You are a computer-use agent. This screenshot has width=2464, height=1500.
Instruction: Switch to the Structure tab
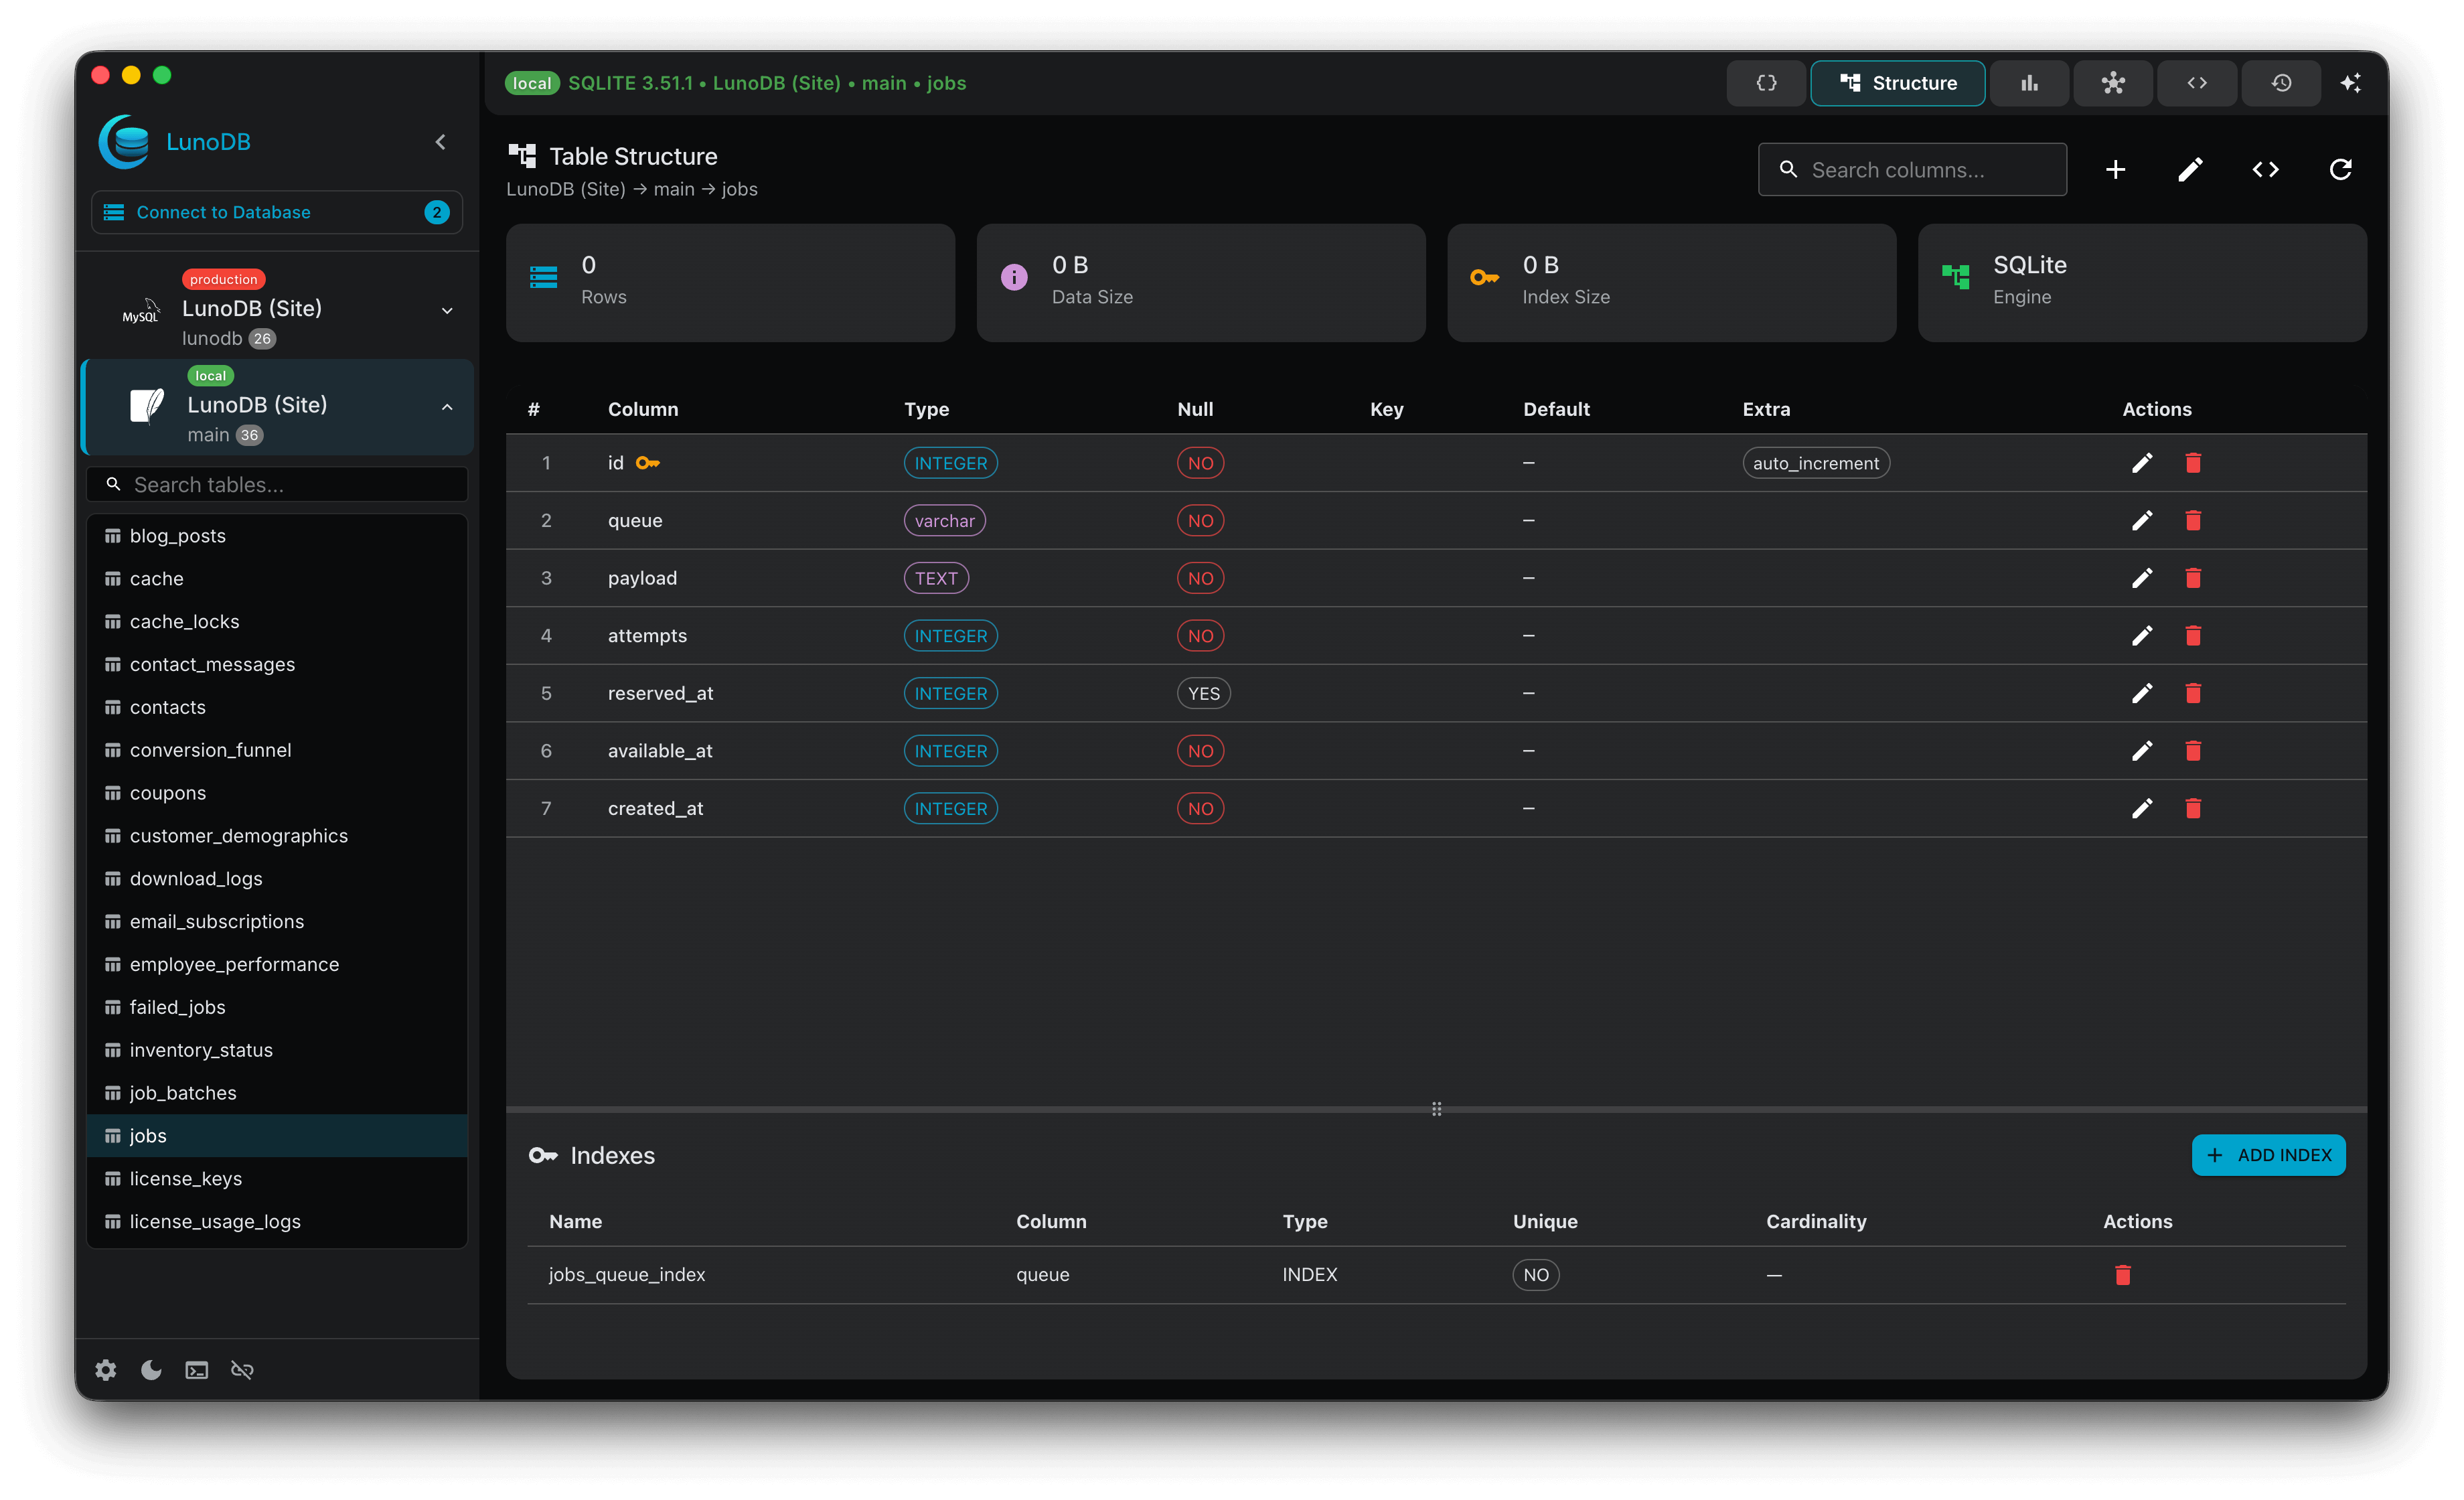[x=1897, y=83]
